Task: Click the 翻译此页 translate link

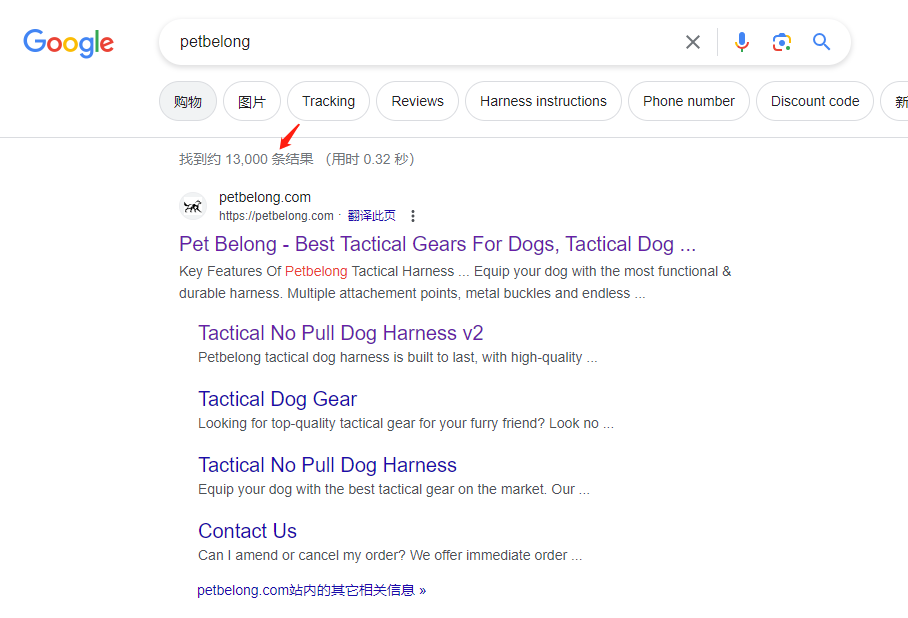Action: click(x=372, y=216)
